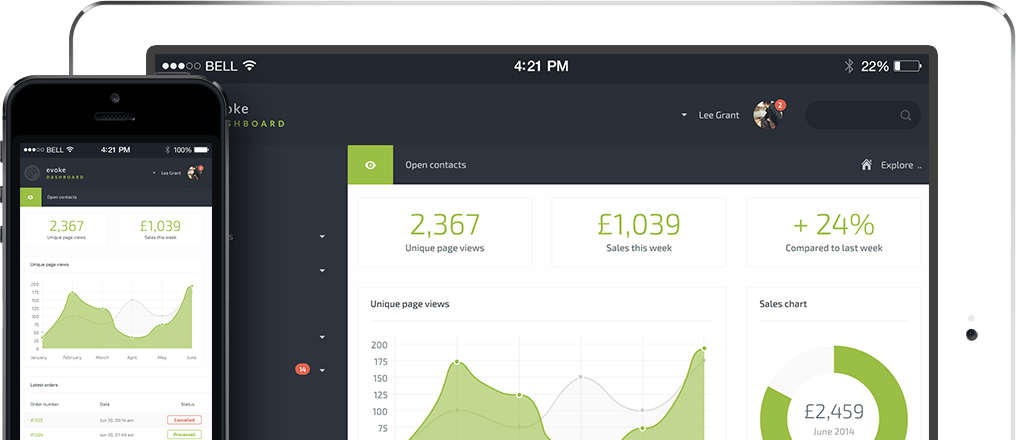Screen dimensions: 1016x440
Task: Click the Lee Grant name on the tablet
Action: tap(719, 115)
